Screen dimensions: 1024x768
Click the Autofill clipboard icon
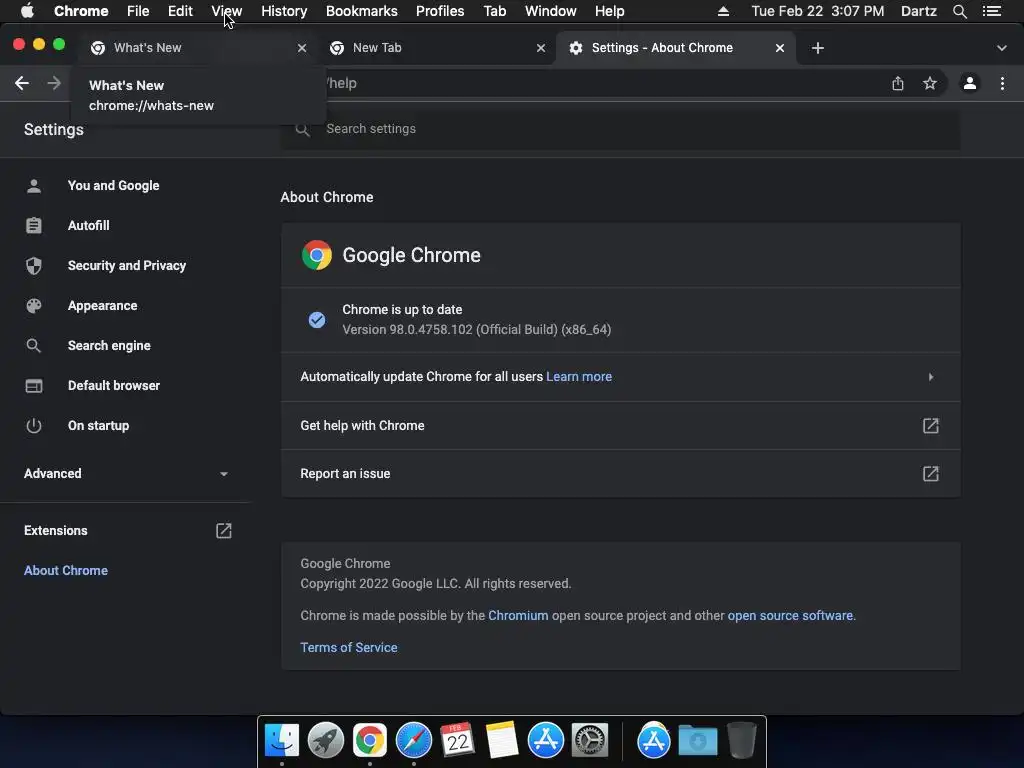tap(34, 225)
